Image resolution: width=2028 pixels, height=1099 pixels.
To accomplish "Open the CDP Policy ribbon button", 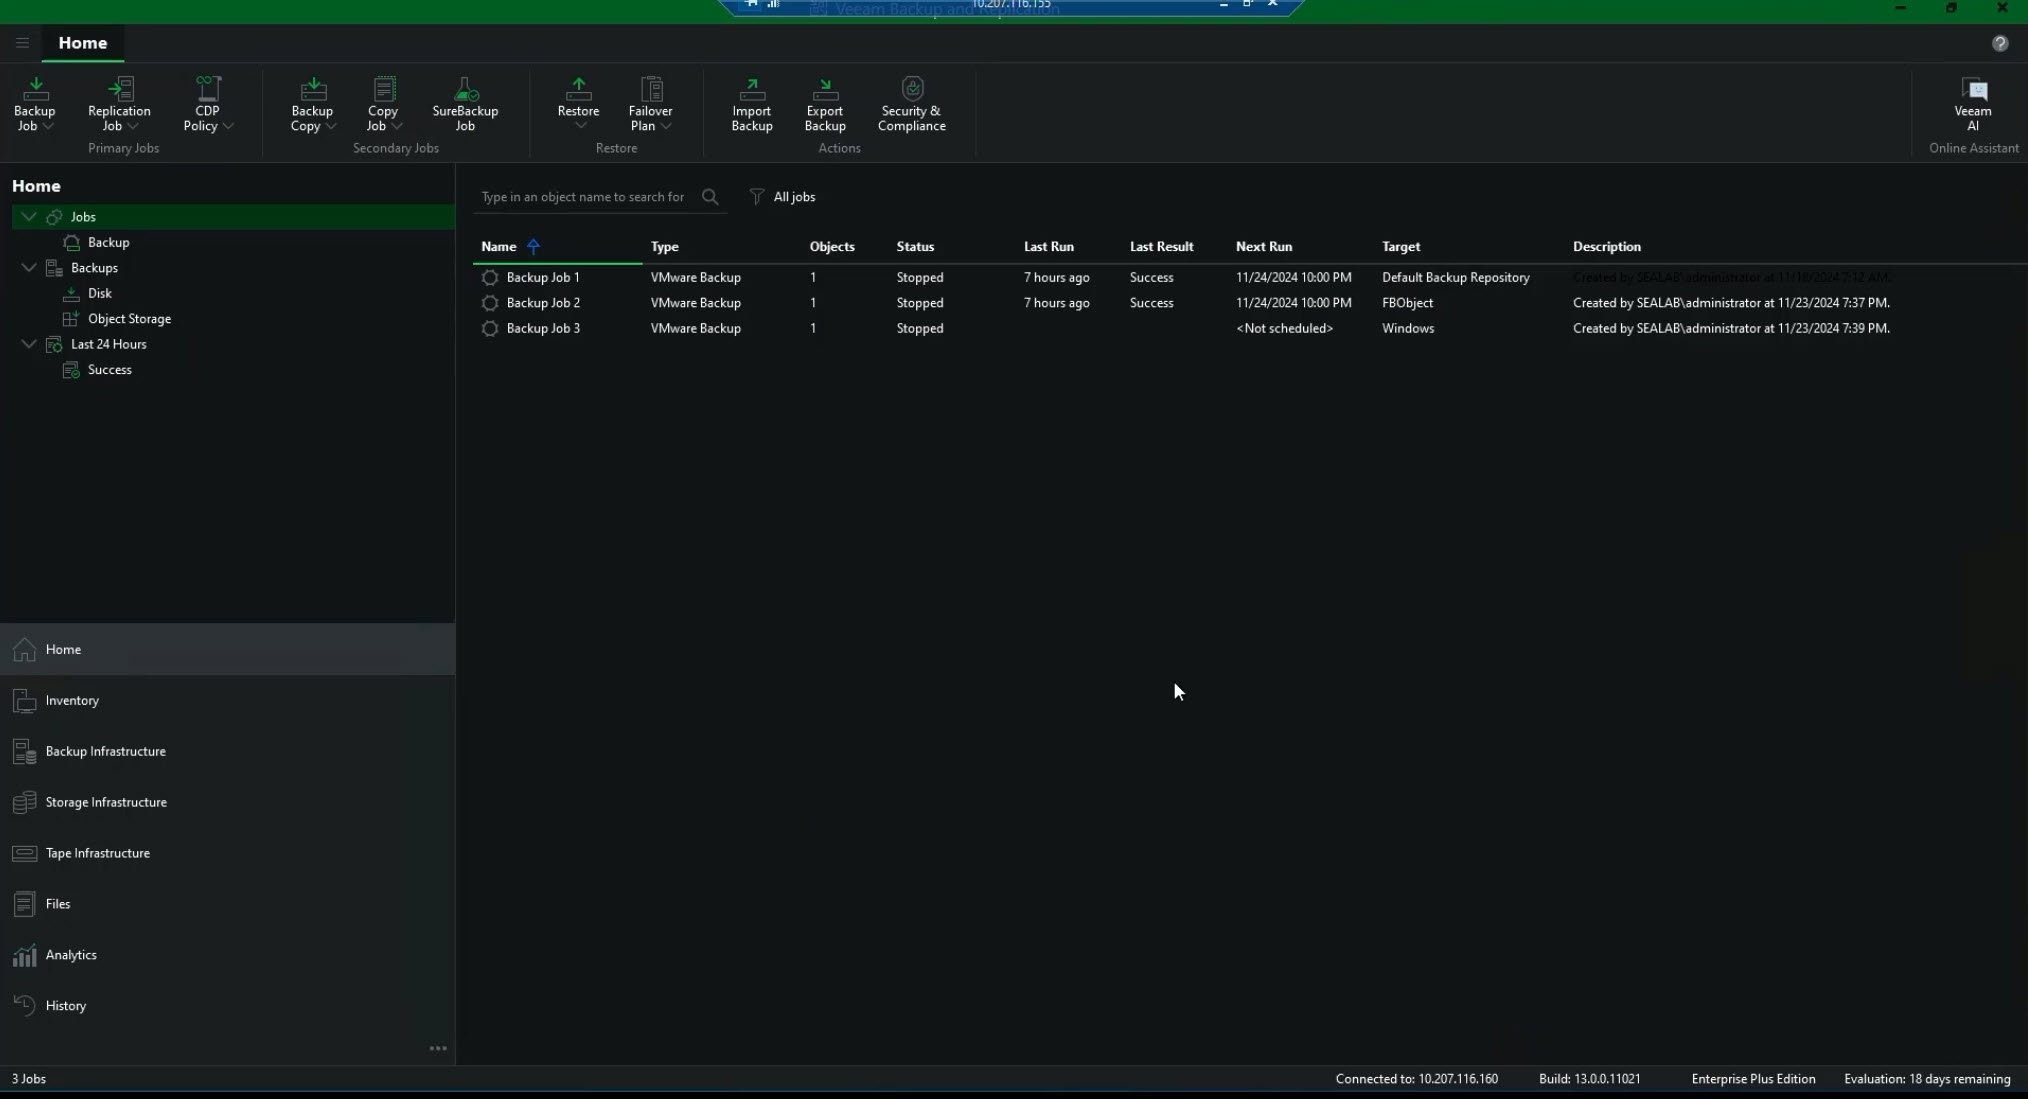I will [x=207, y=103].
